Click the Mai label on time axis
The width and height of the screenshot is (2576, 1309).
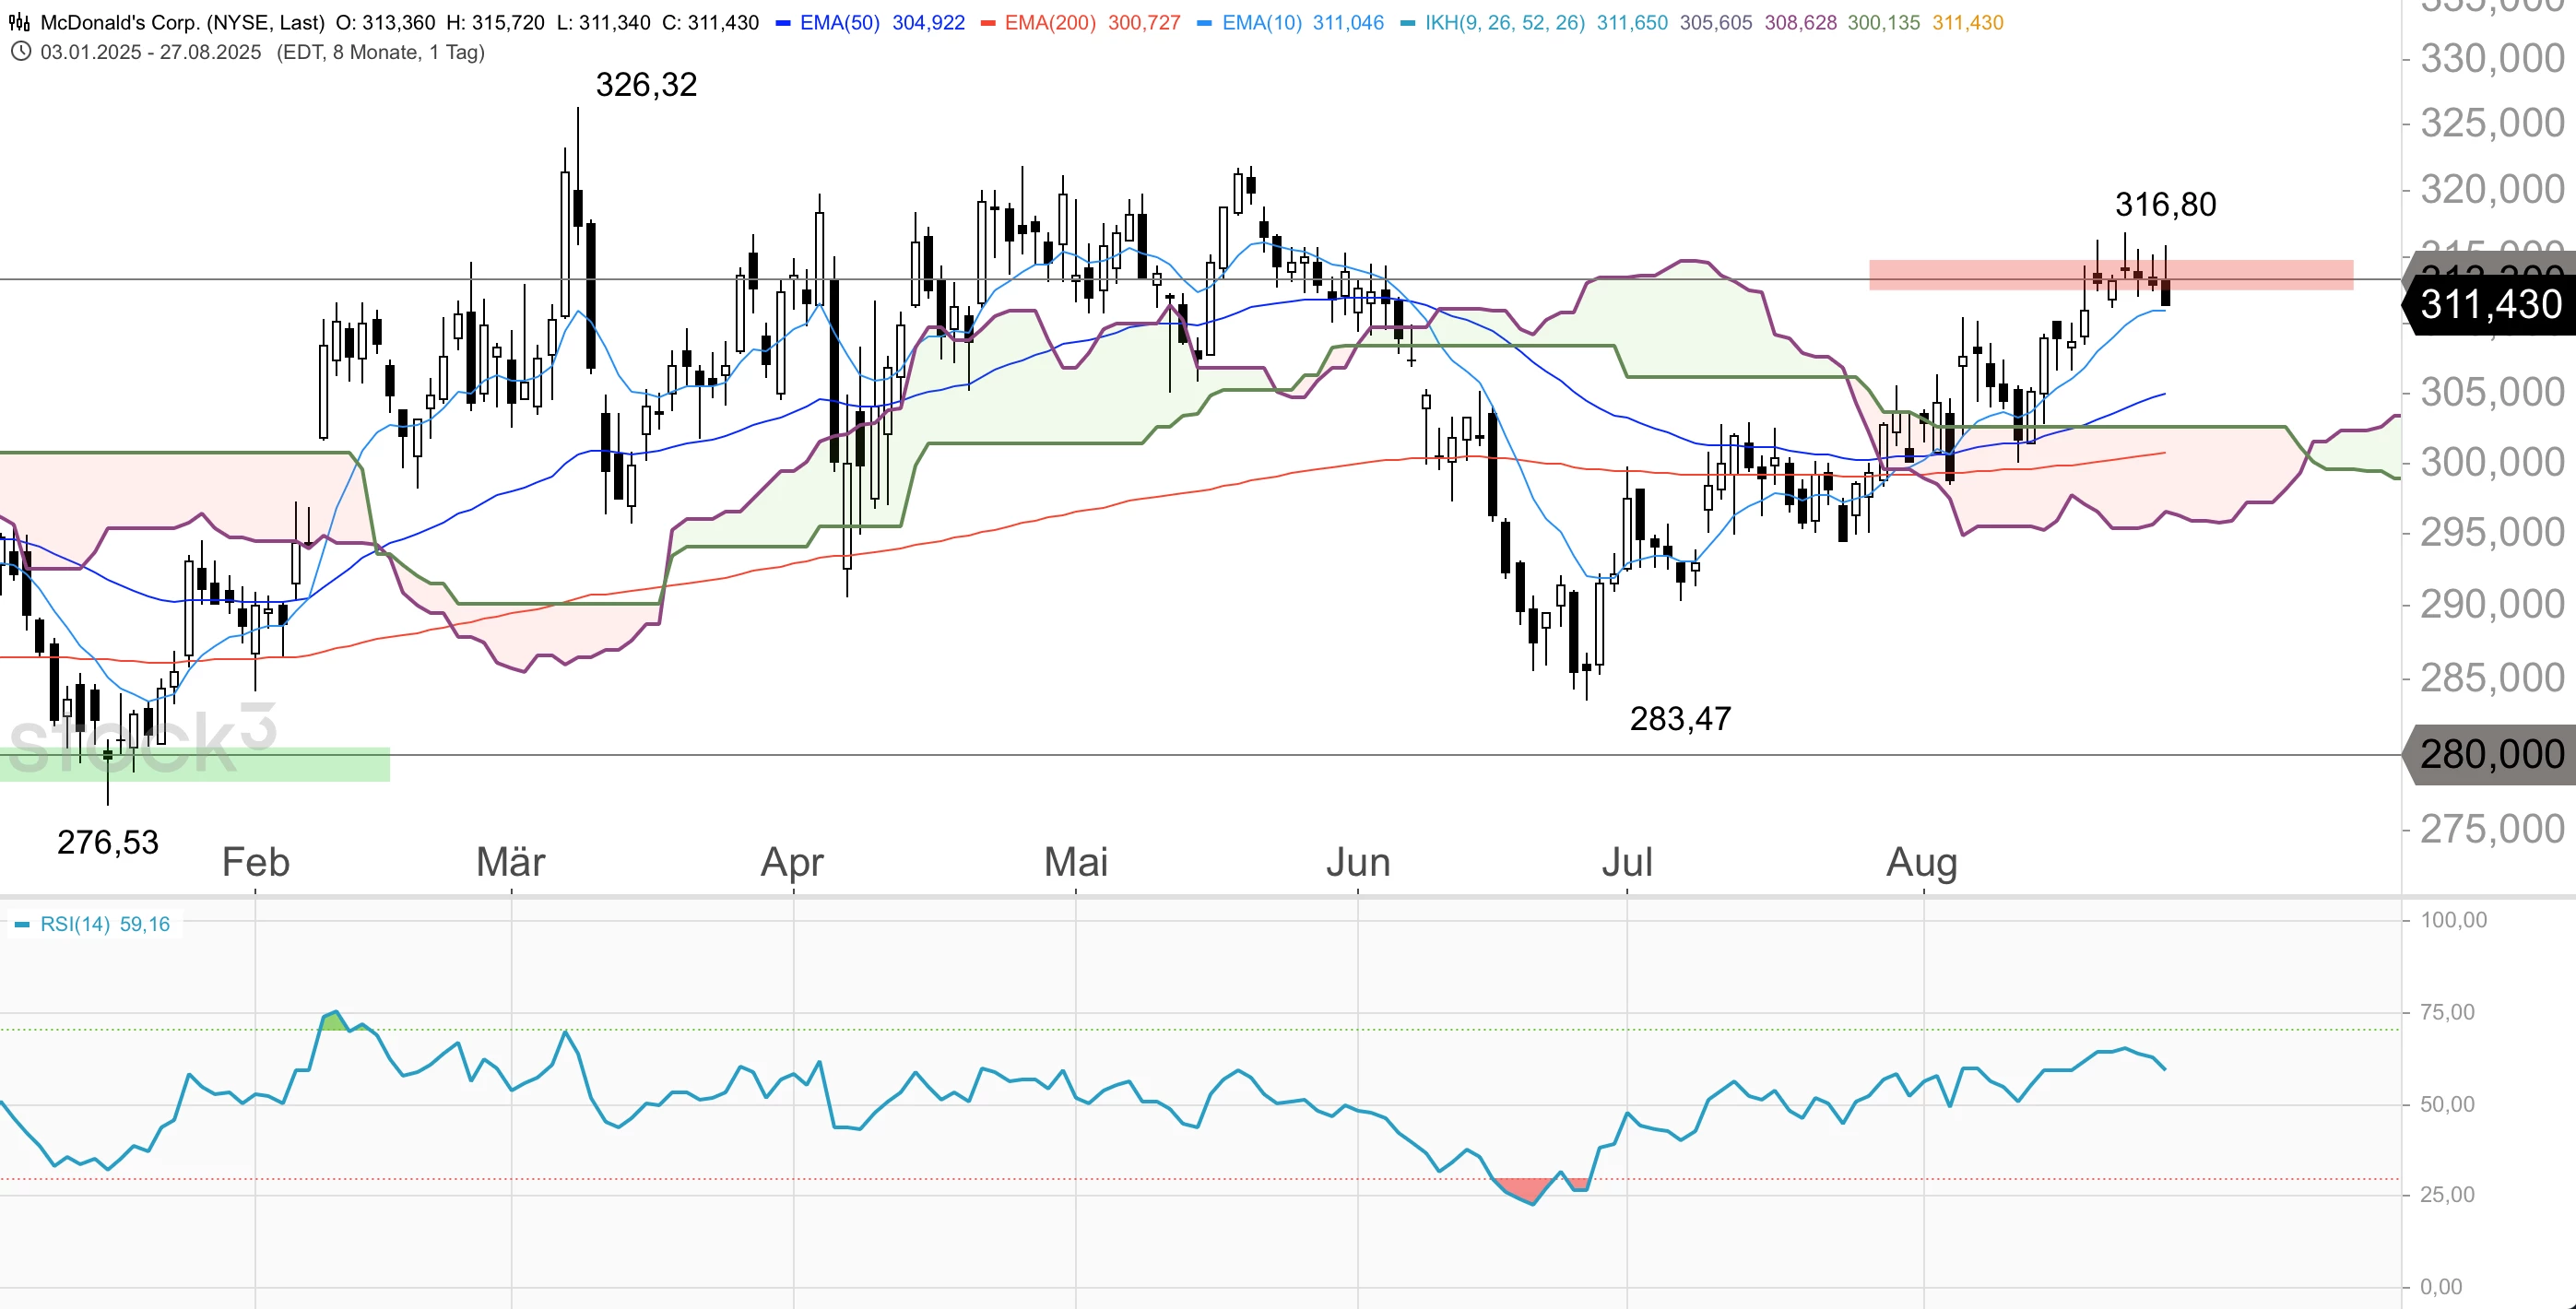tap(1076, 862)
